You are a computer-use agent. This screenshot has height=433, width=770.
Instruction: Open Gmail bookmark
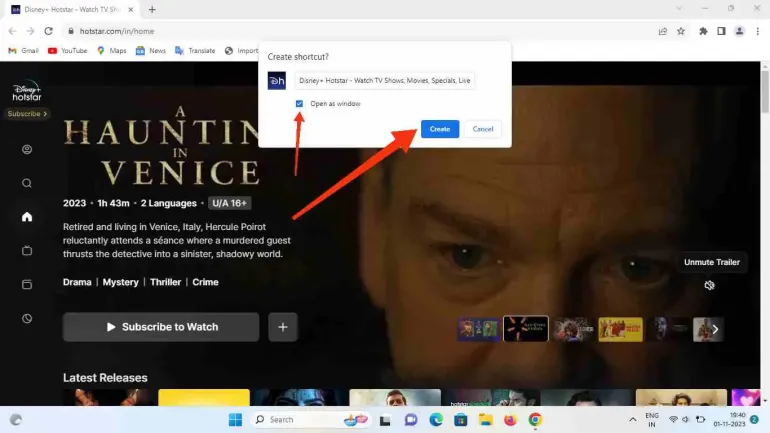click(x=24, y=51)
